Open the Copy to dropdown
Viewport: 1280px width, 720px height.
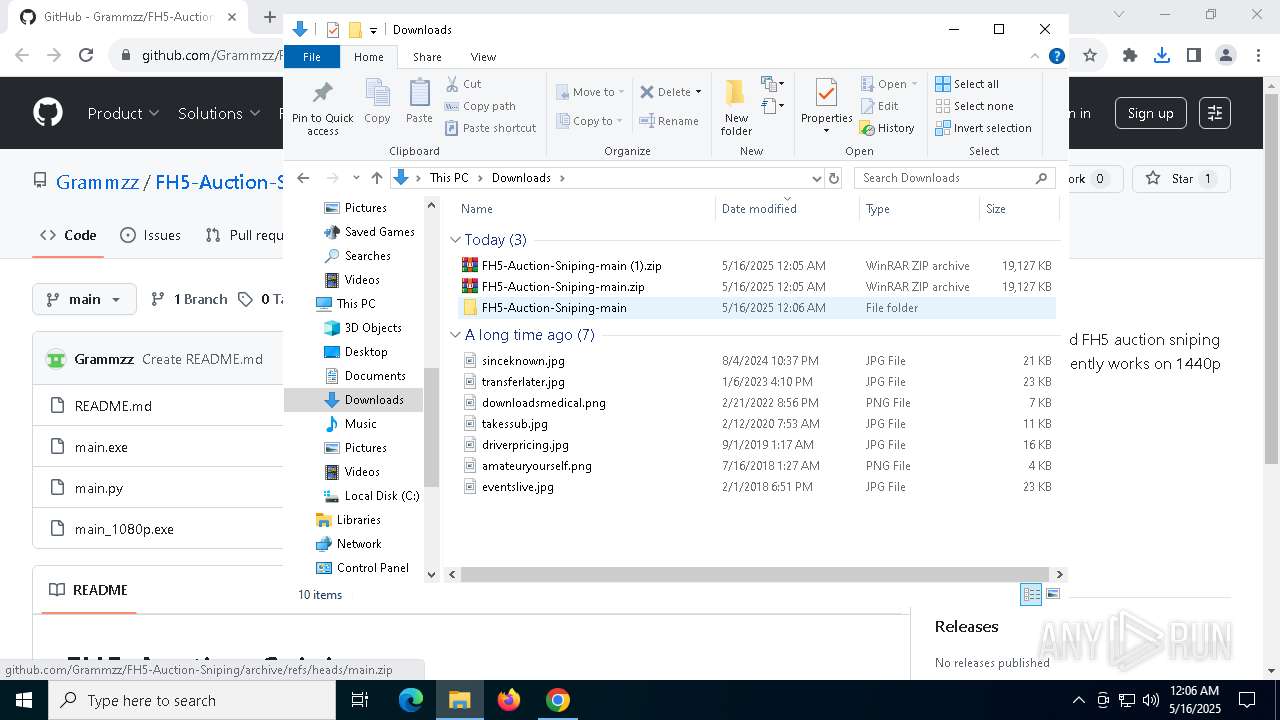pos(590,121)
